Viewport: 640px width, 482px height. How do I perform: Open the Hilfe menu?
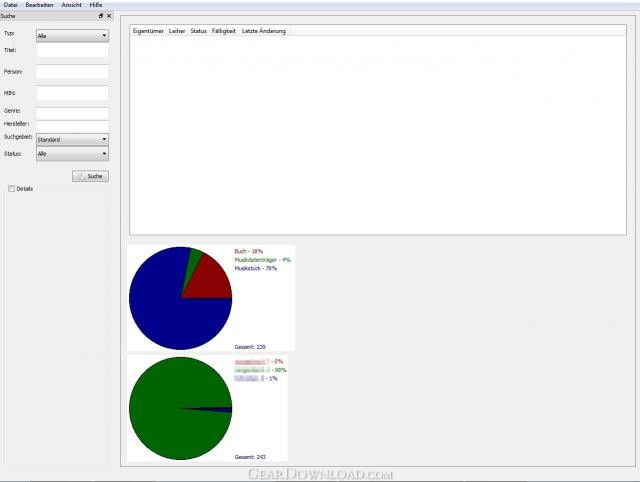click(x=96, y=5)
